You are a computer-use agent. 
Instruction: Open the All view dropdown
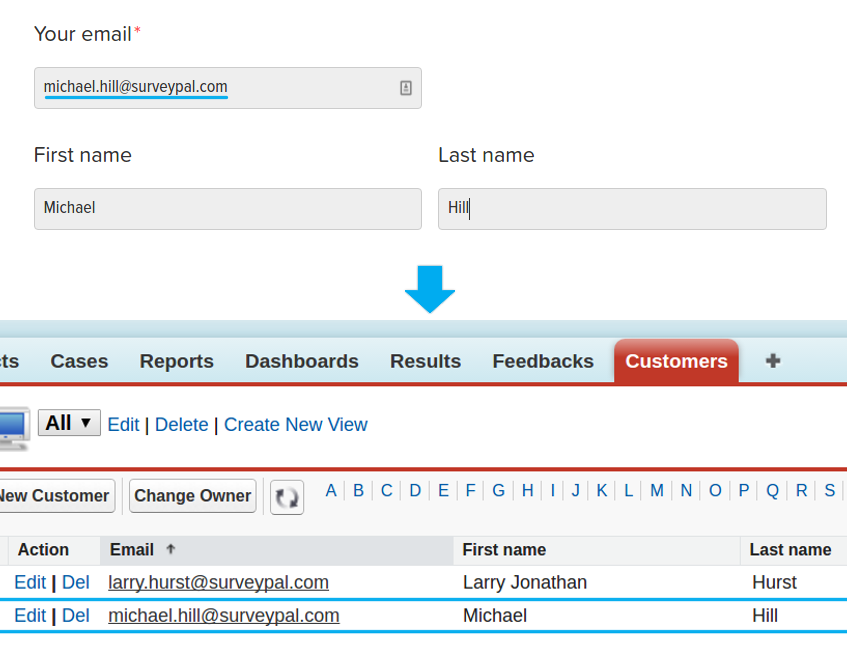69,422
